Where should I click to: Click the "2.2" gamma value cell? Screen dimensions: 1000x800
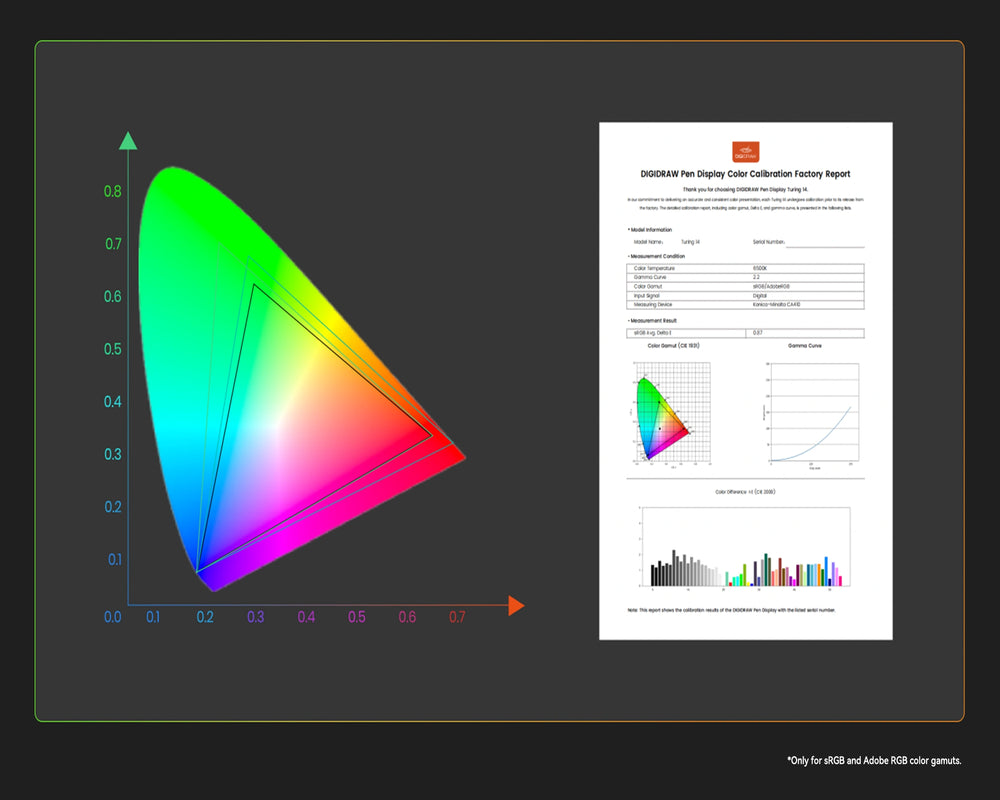[756, 278]
